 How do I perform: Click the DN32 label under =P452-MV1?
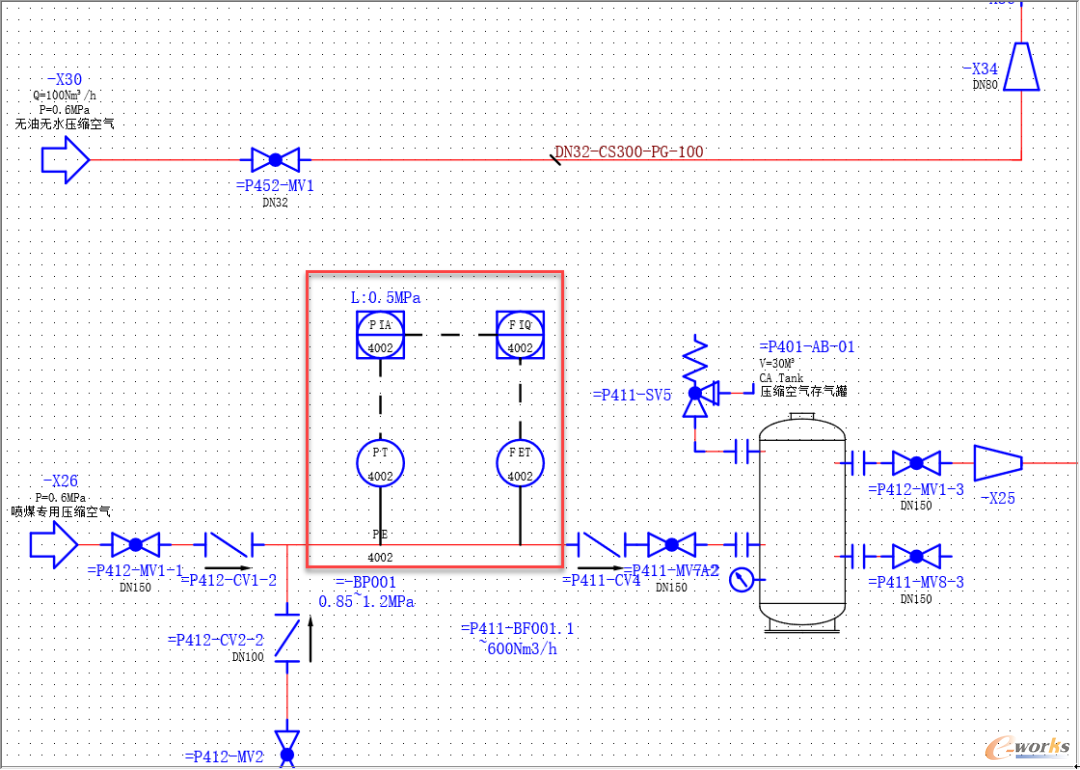275,203
